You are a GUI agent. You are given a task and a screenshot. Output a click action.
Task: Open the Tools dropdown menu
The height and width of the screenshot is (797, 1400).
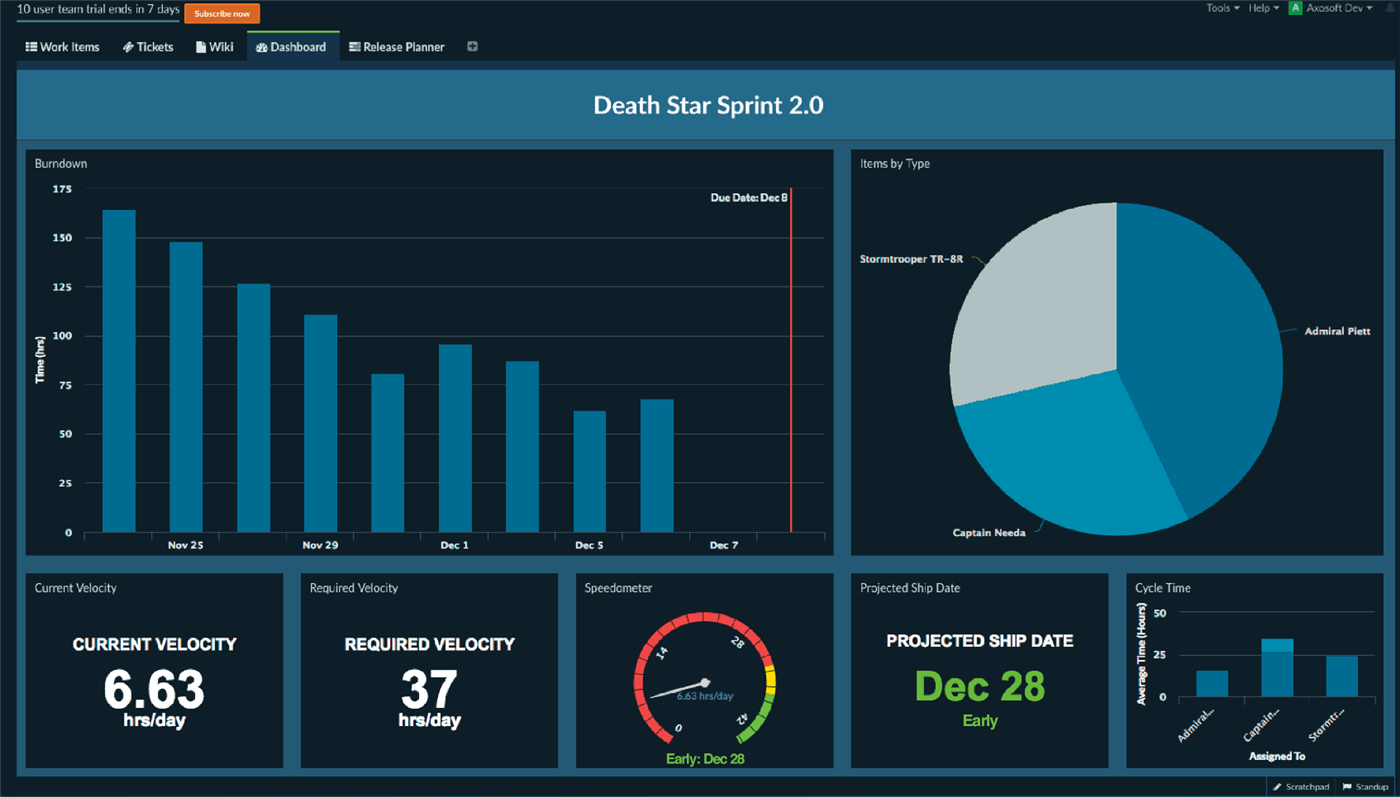coord(1222,8)
